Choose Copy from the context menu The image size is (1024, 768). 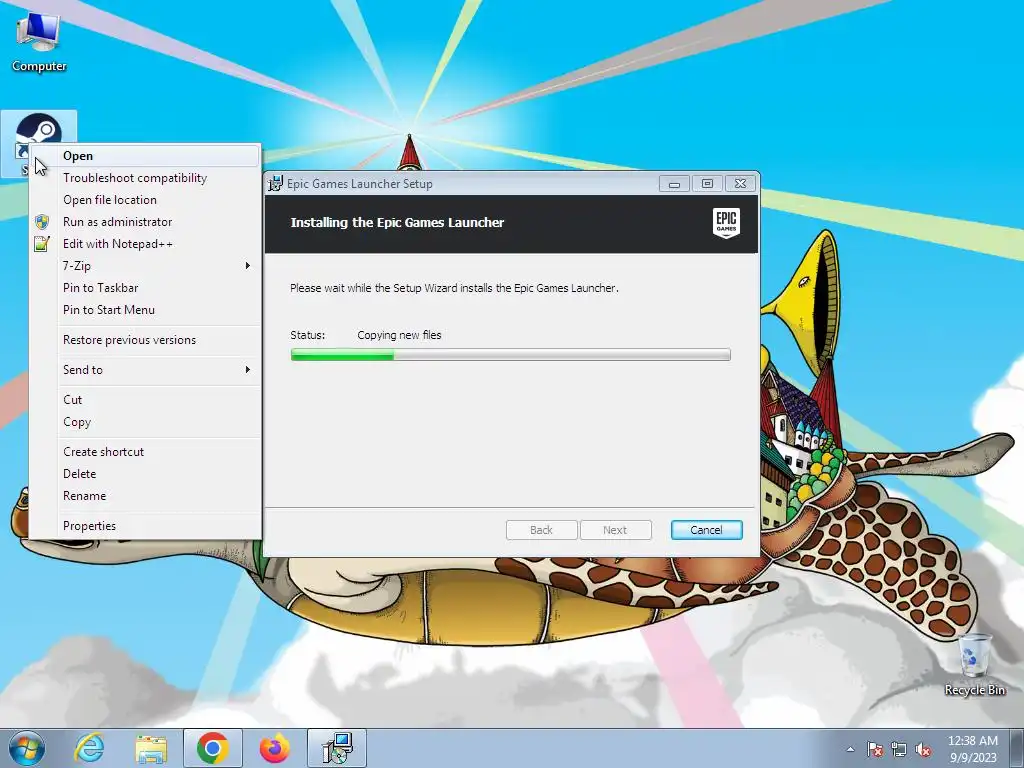tap(145, 422)
